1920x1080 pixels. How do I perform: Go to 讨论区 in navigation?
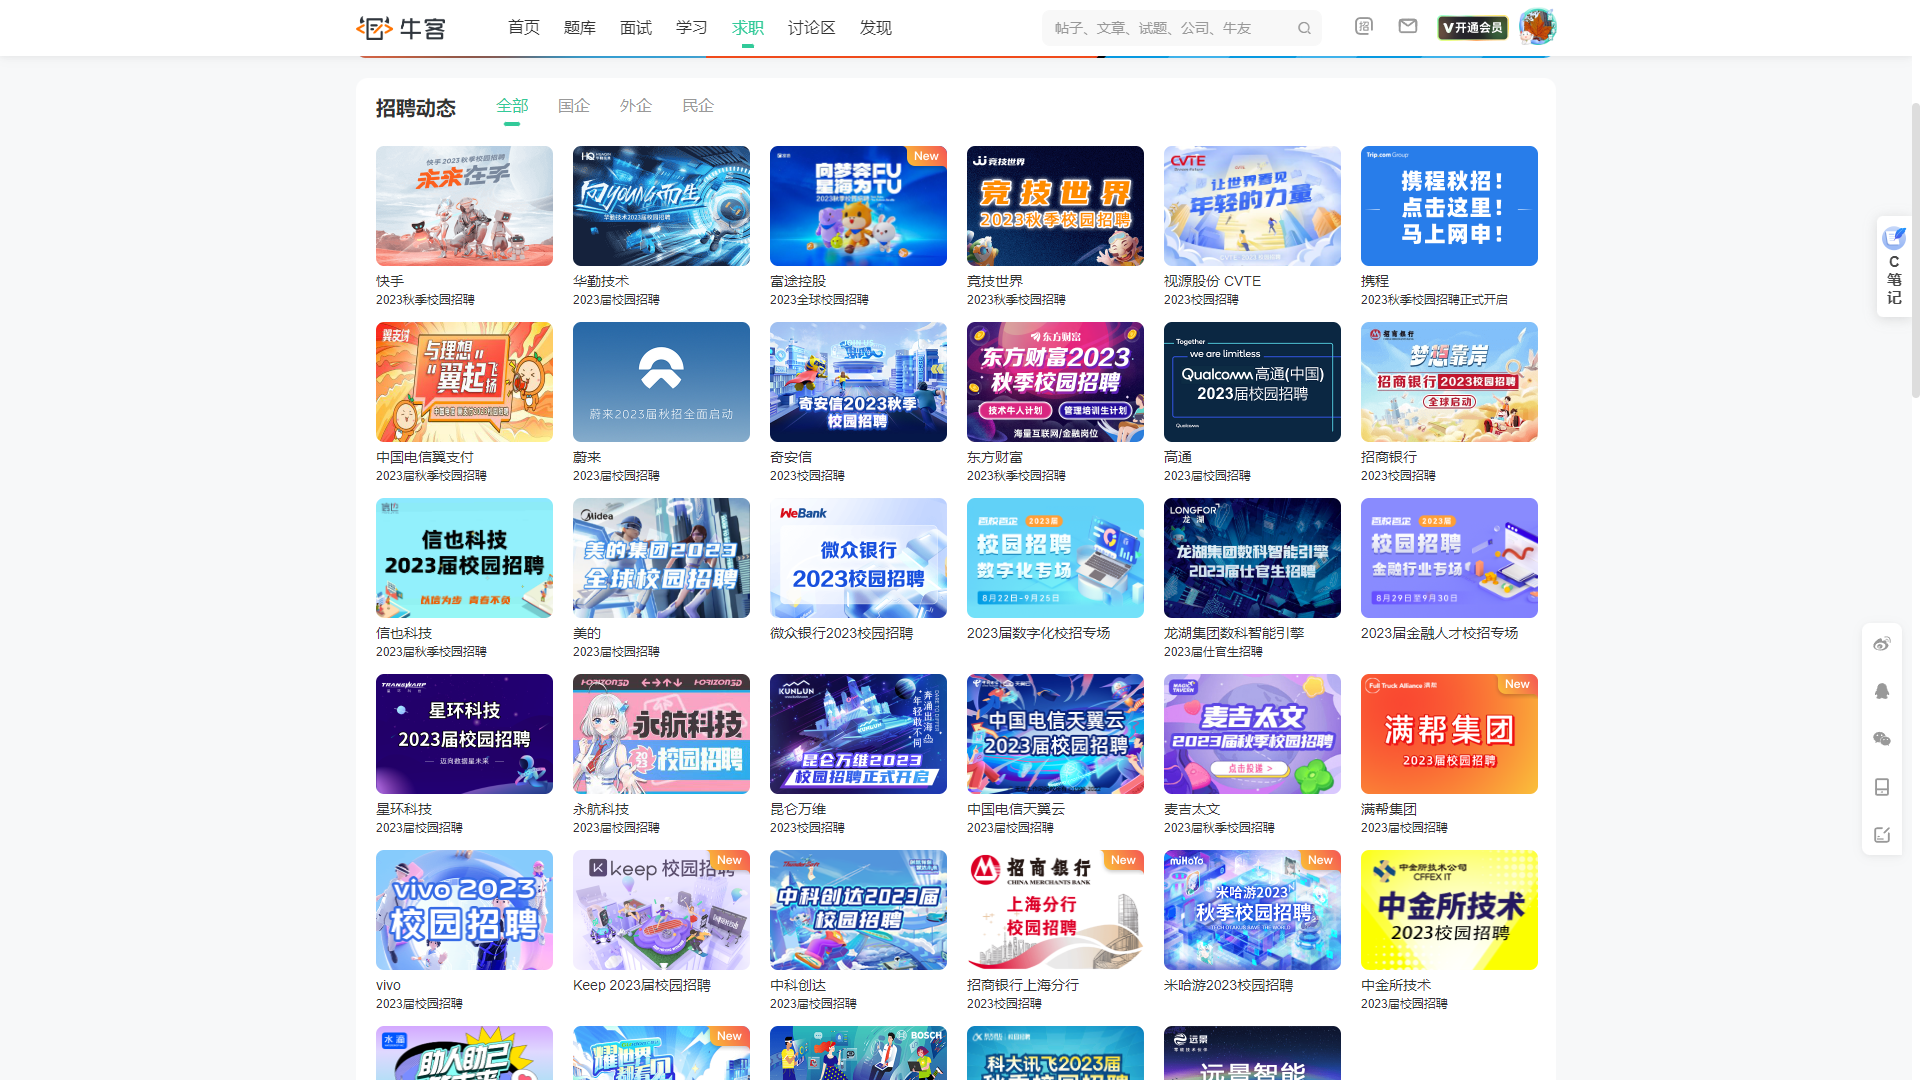811,28
